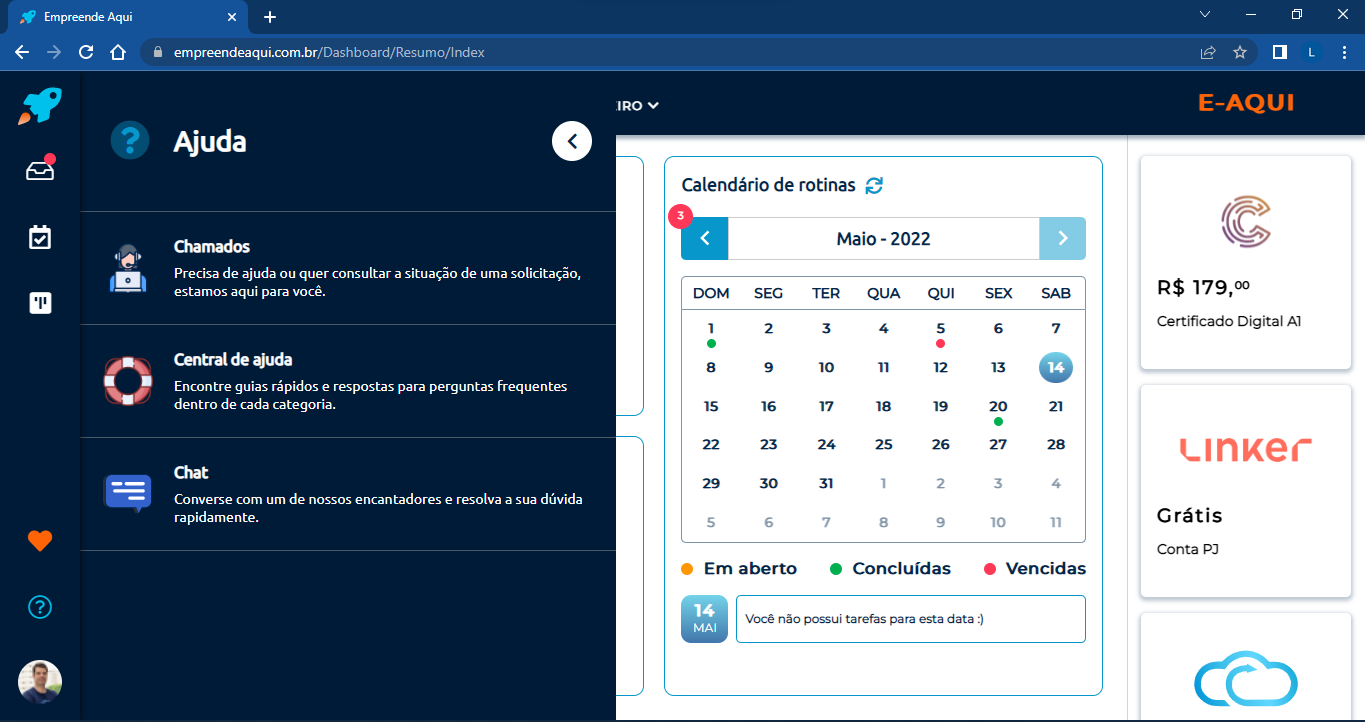Reload the page in browser
The height and width of the screenshot is (722, 1366).
[x=86, y=52]
